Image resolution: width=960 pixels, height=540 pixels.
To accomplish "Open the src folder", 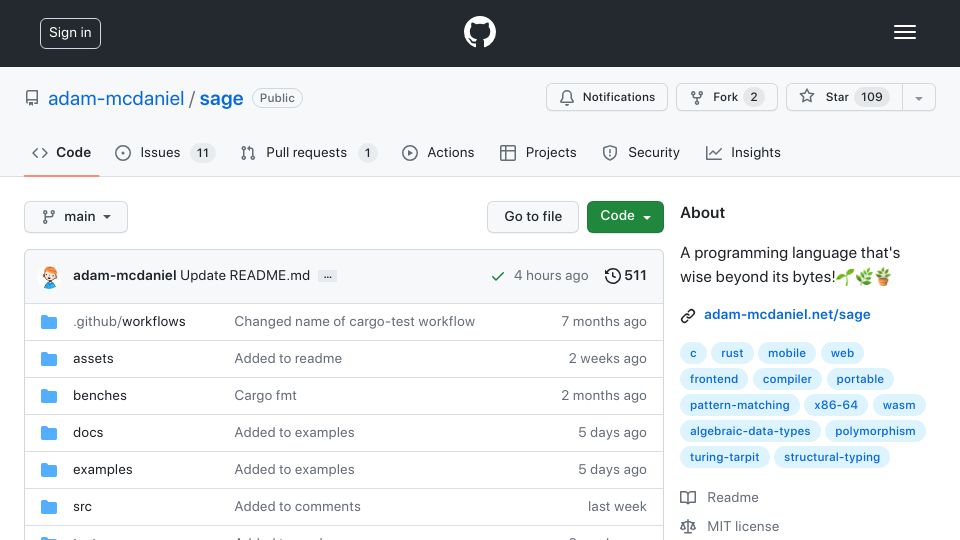I will (x=82, y=506).
